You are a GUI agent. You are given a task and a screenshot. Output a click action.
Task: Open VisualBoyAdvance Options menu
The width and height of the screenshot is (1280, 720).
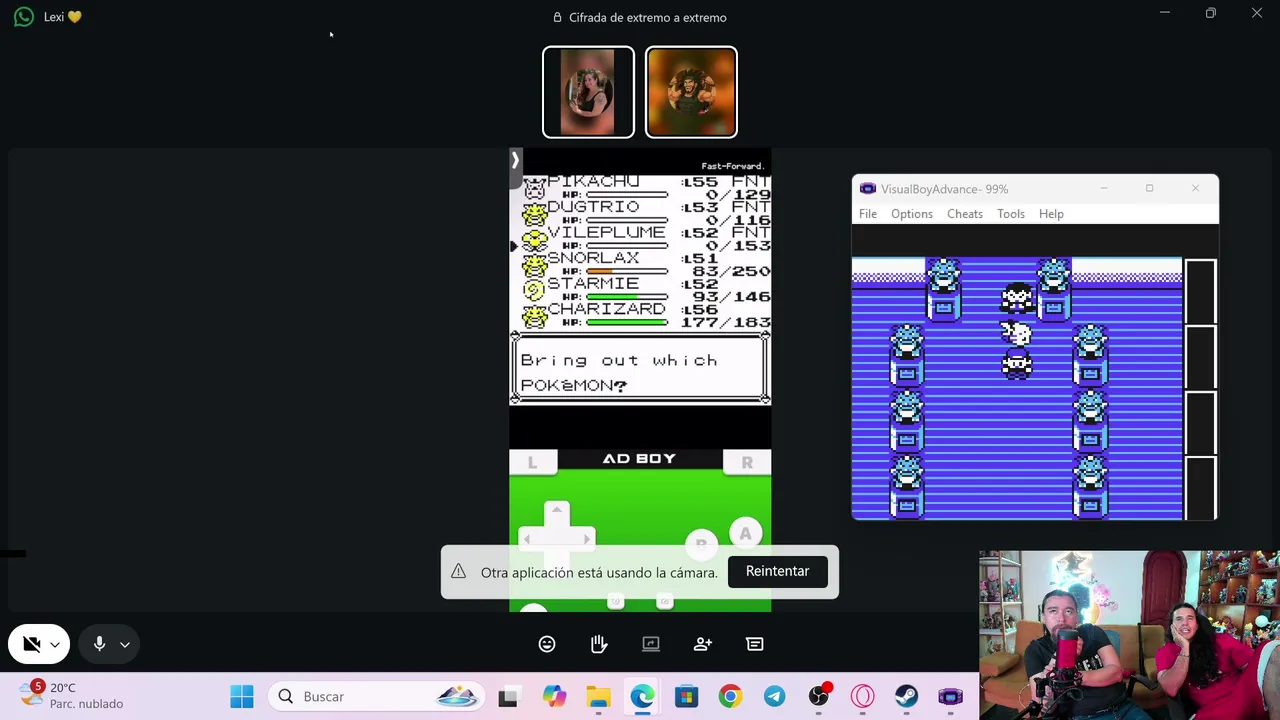912,214
